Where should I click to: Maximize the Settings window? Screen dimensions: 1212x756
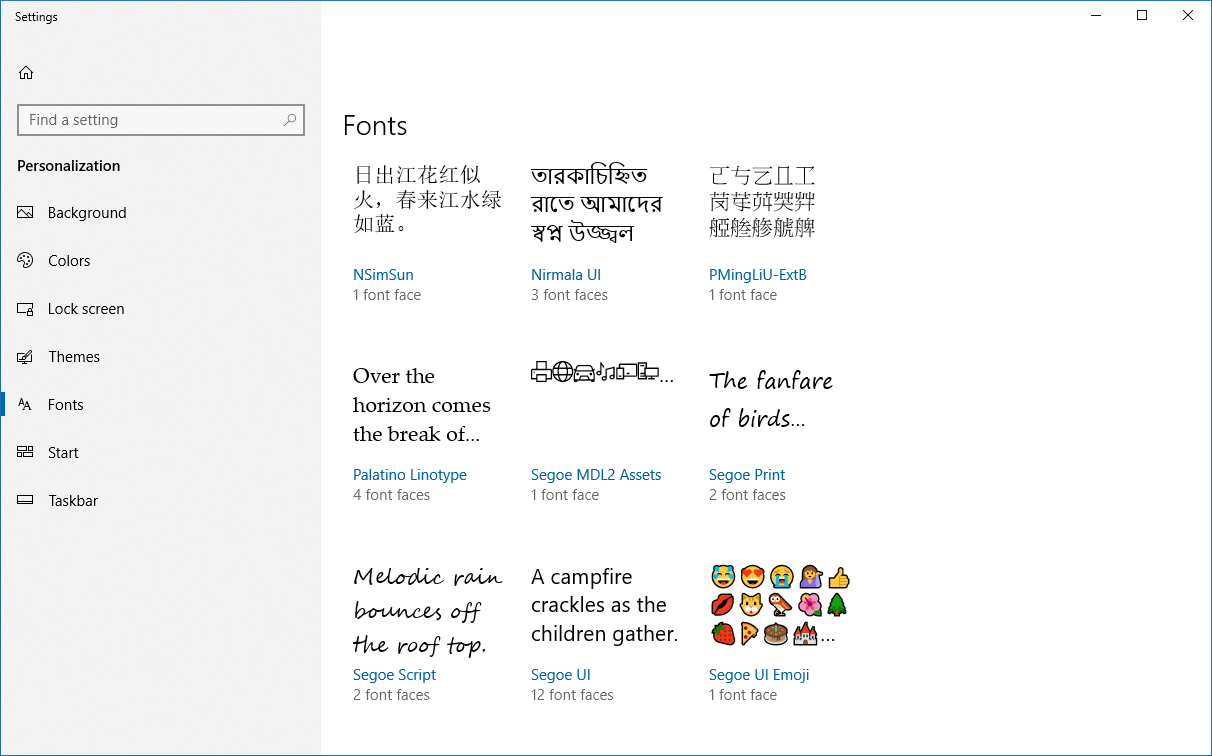(1142, 16)
